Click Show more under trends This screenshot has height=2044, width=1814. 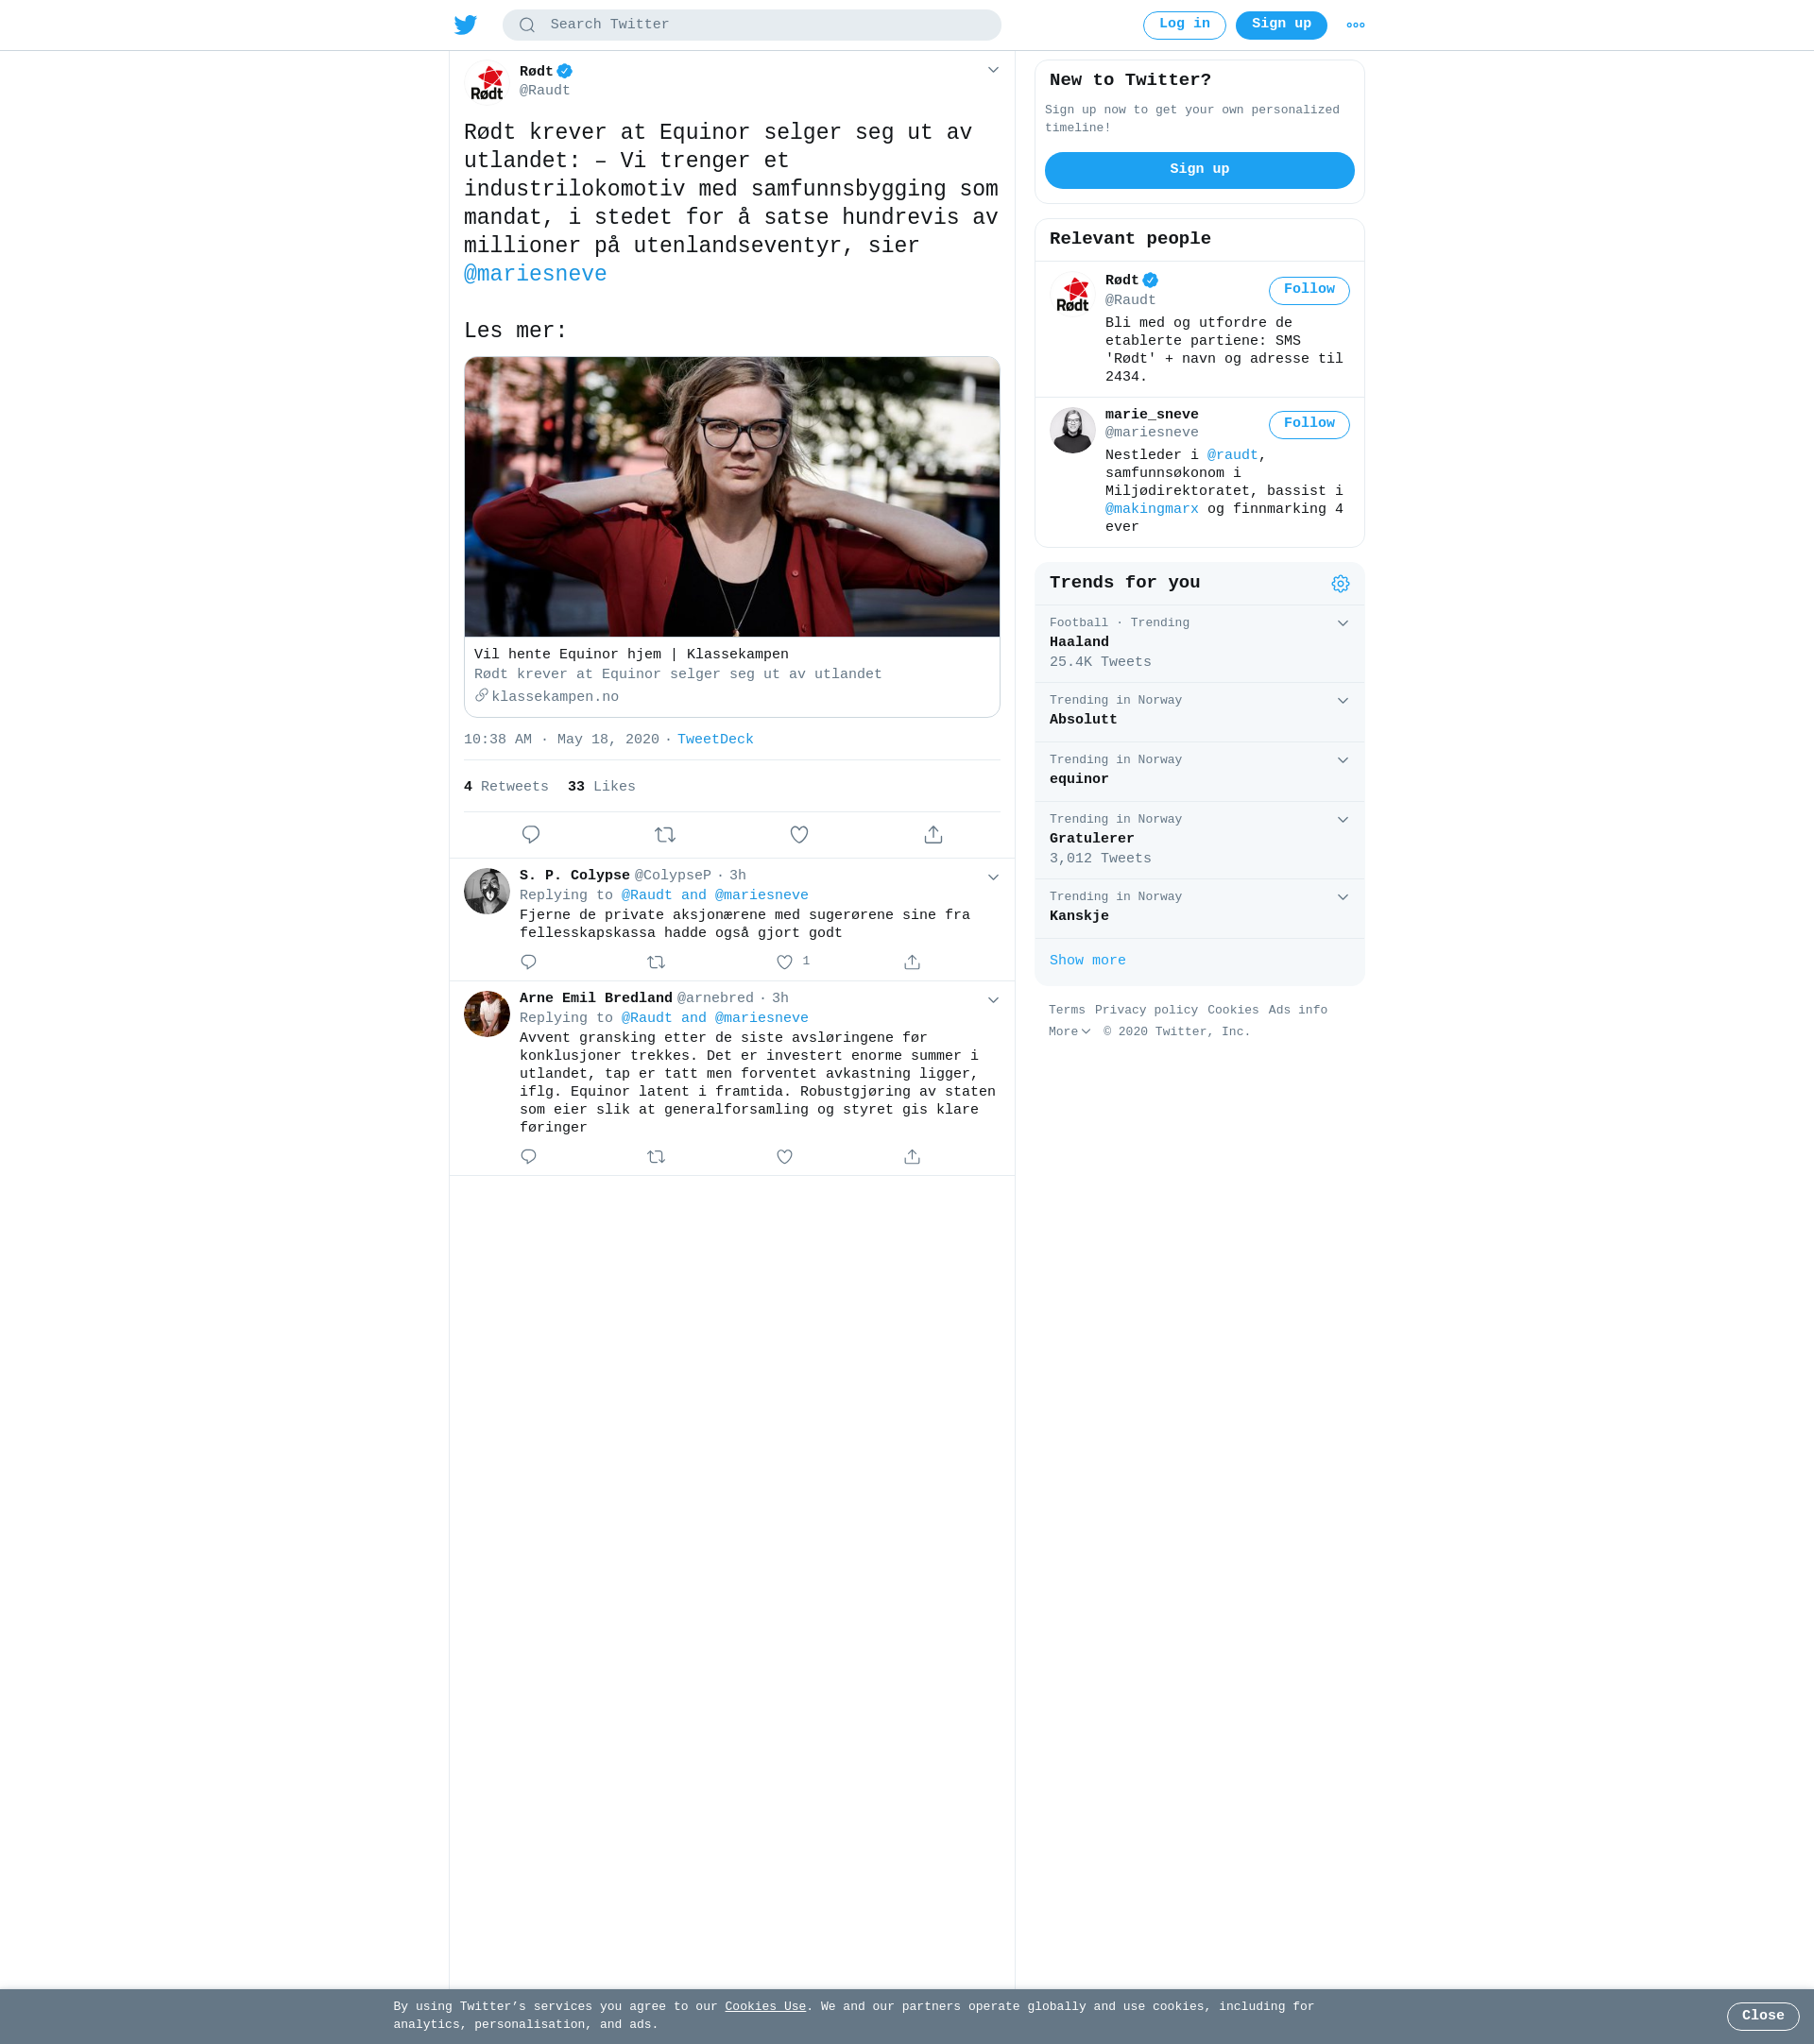[1087, 960]
